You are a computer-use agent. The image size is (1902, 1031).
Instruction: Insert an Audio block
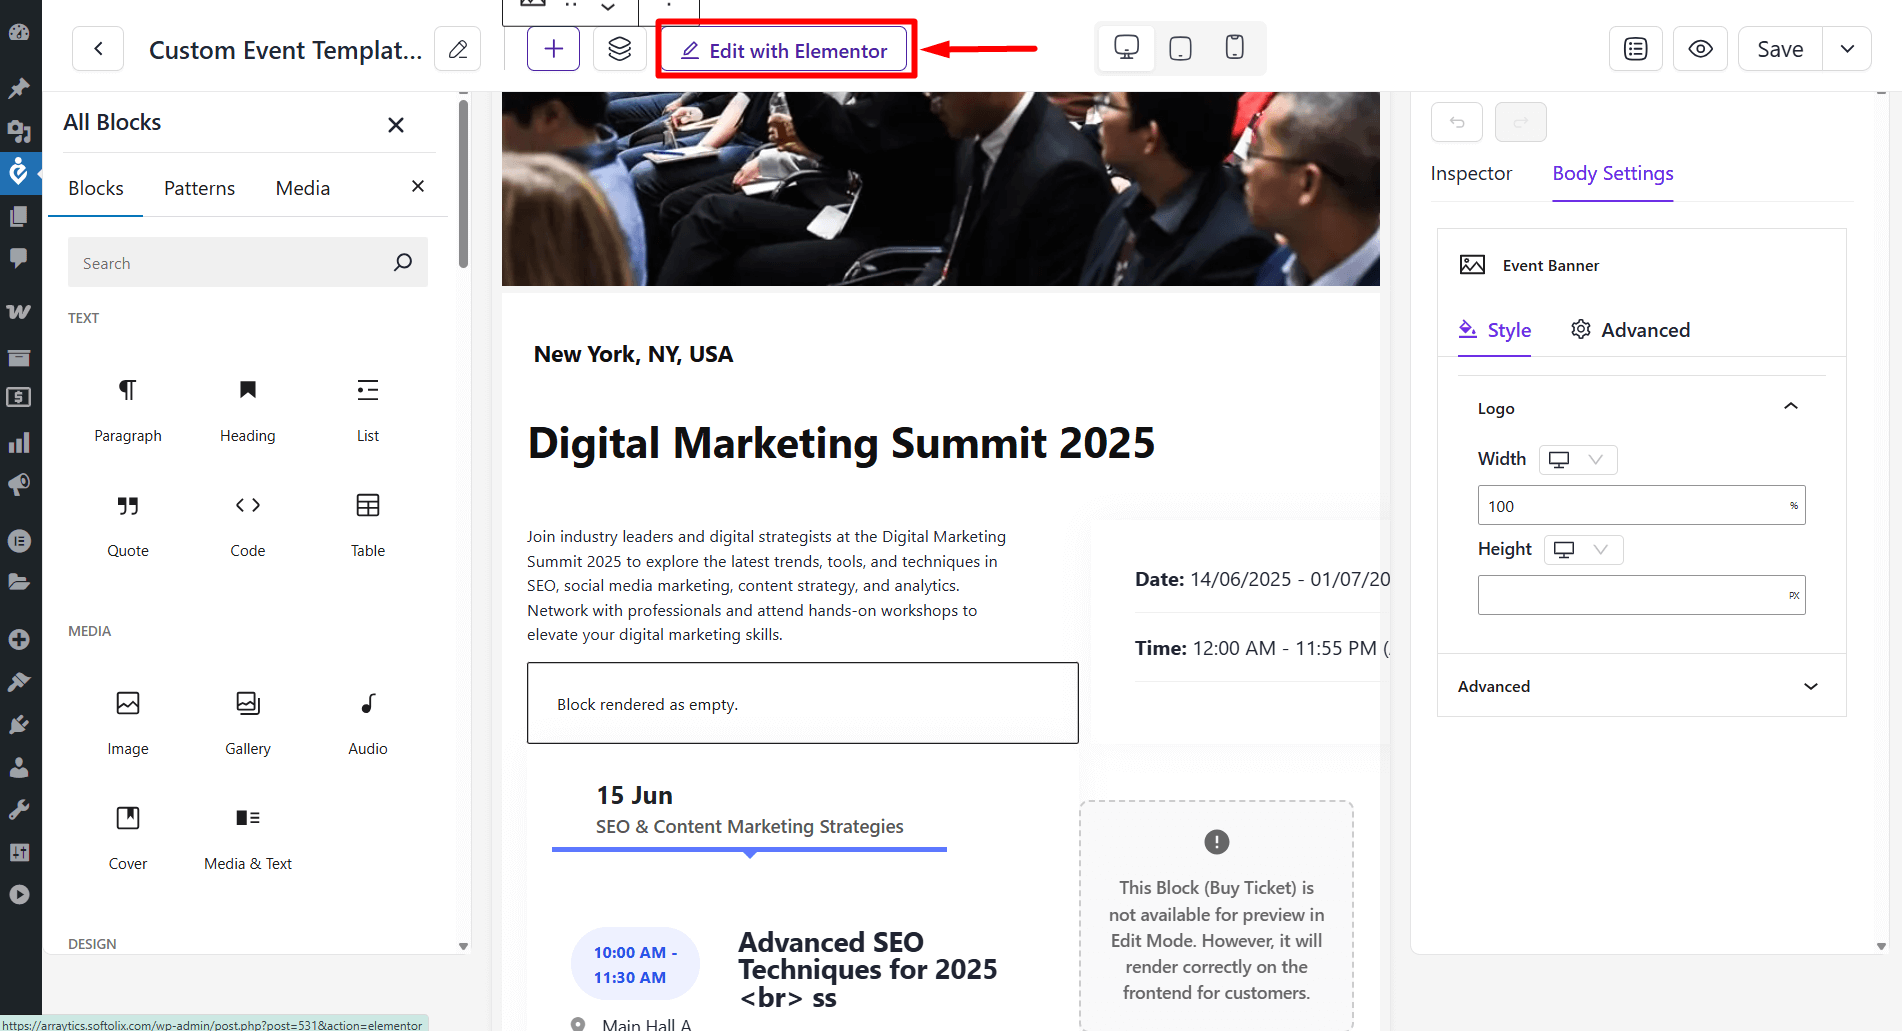click(368, 723)
